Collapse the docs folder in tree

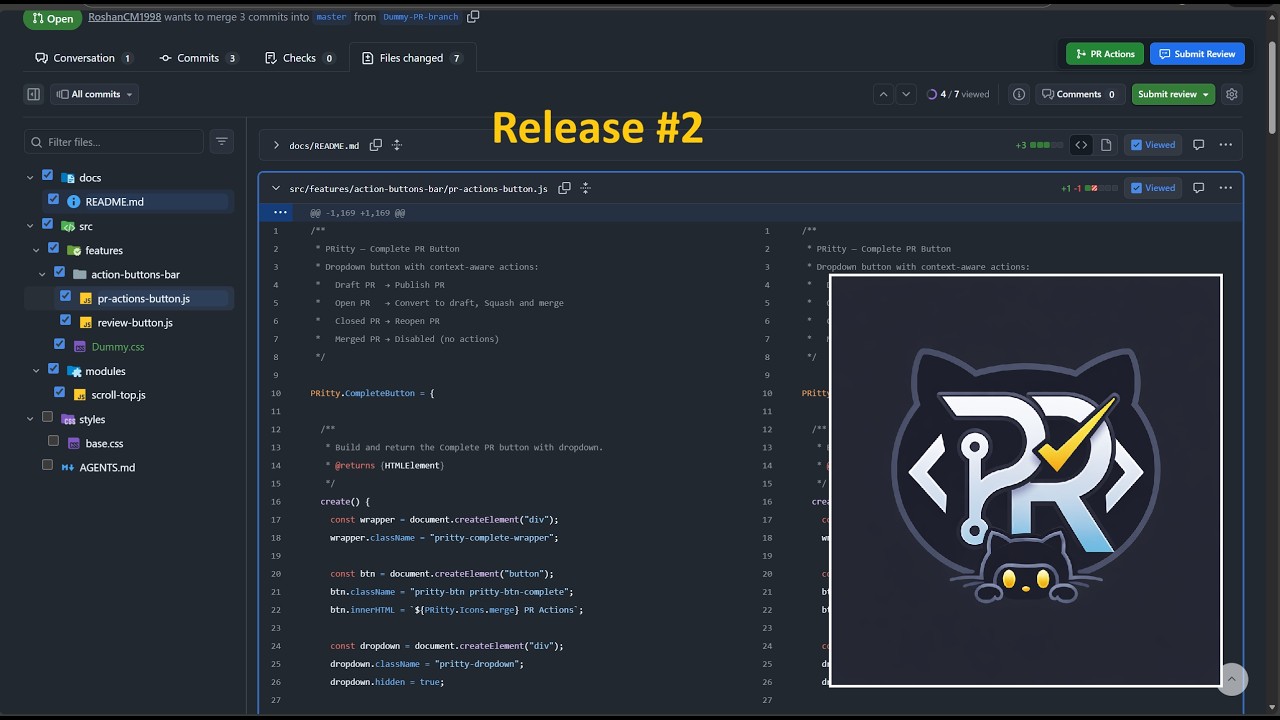click(x=31, y=178)
